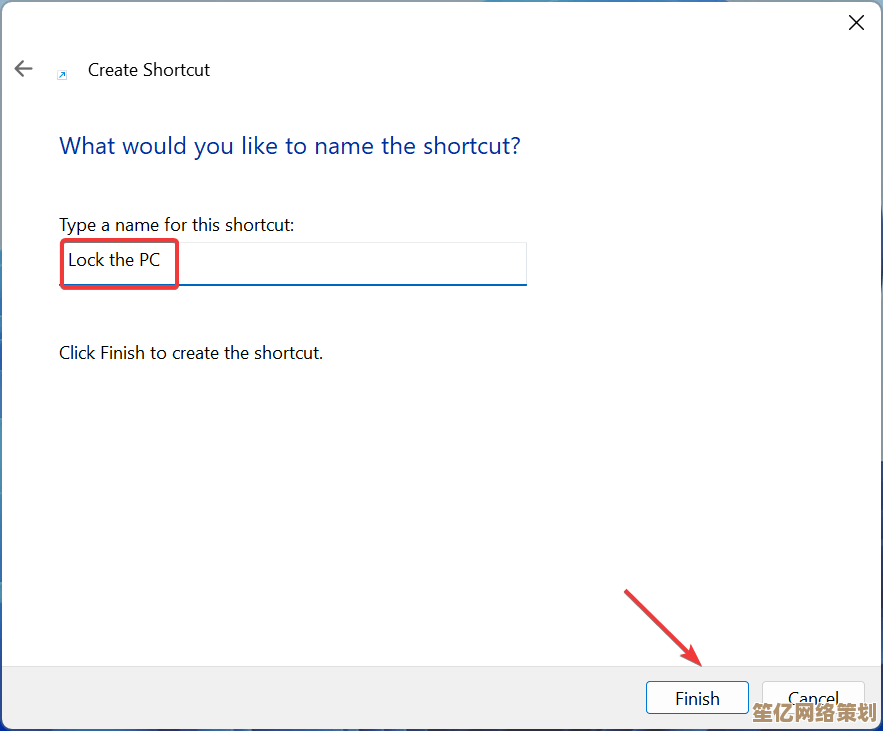Image resolution: width=883 pixels, height=731 pixels.
Task: Click the word "the" in the name field
Action: 121,260
